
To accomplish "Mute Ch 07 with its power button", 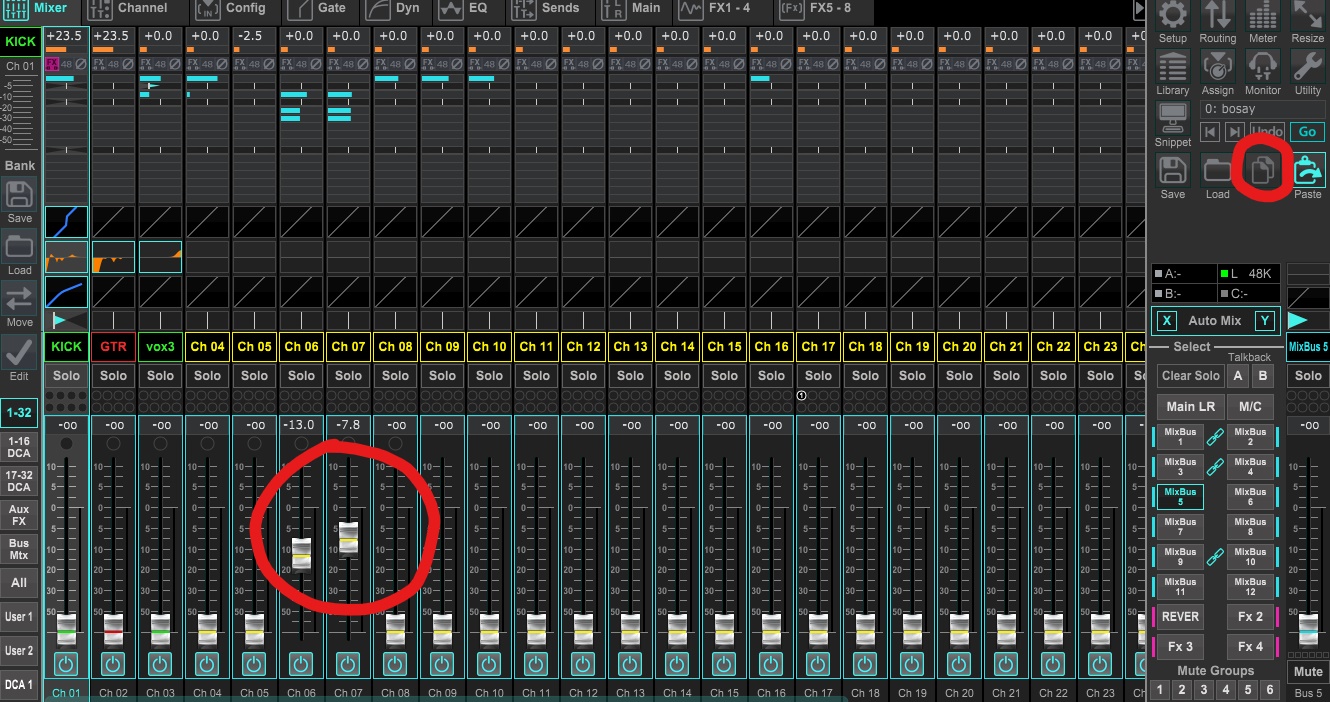I will tap(348, 664).
